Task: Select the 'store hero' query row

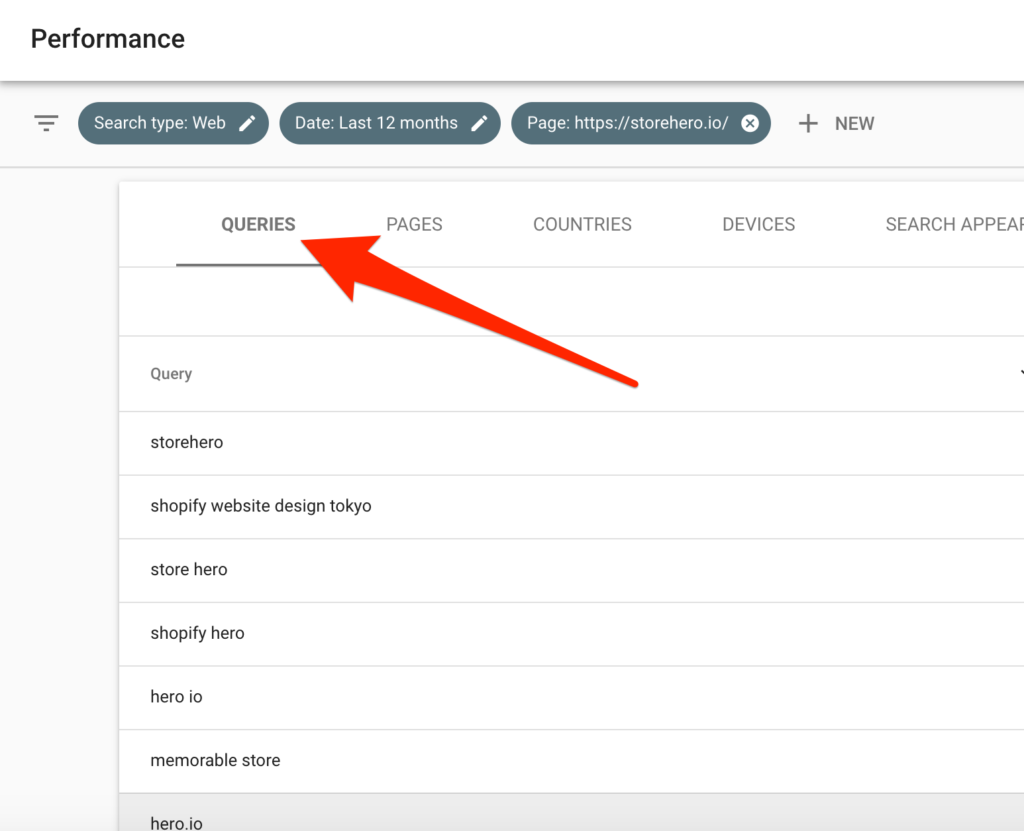Action: [x=571, y=570]
